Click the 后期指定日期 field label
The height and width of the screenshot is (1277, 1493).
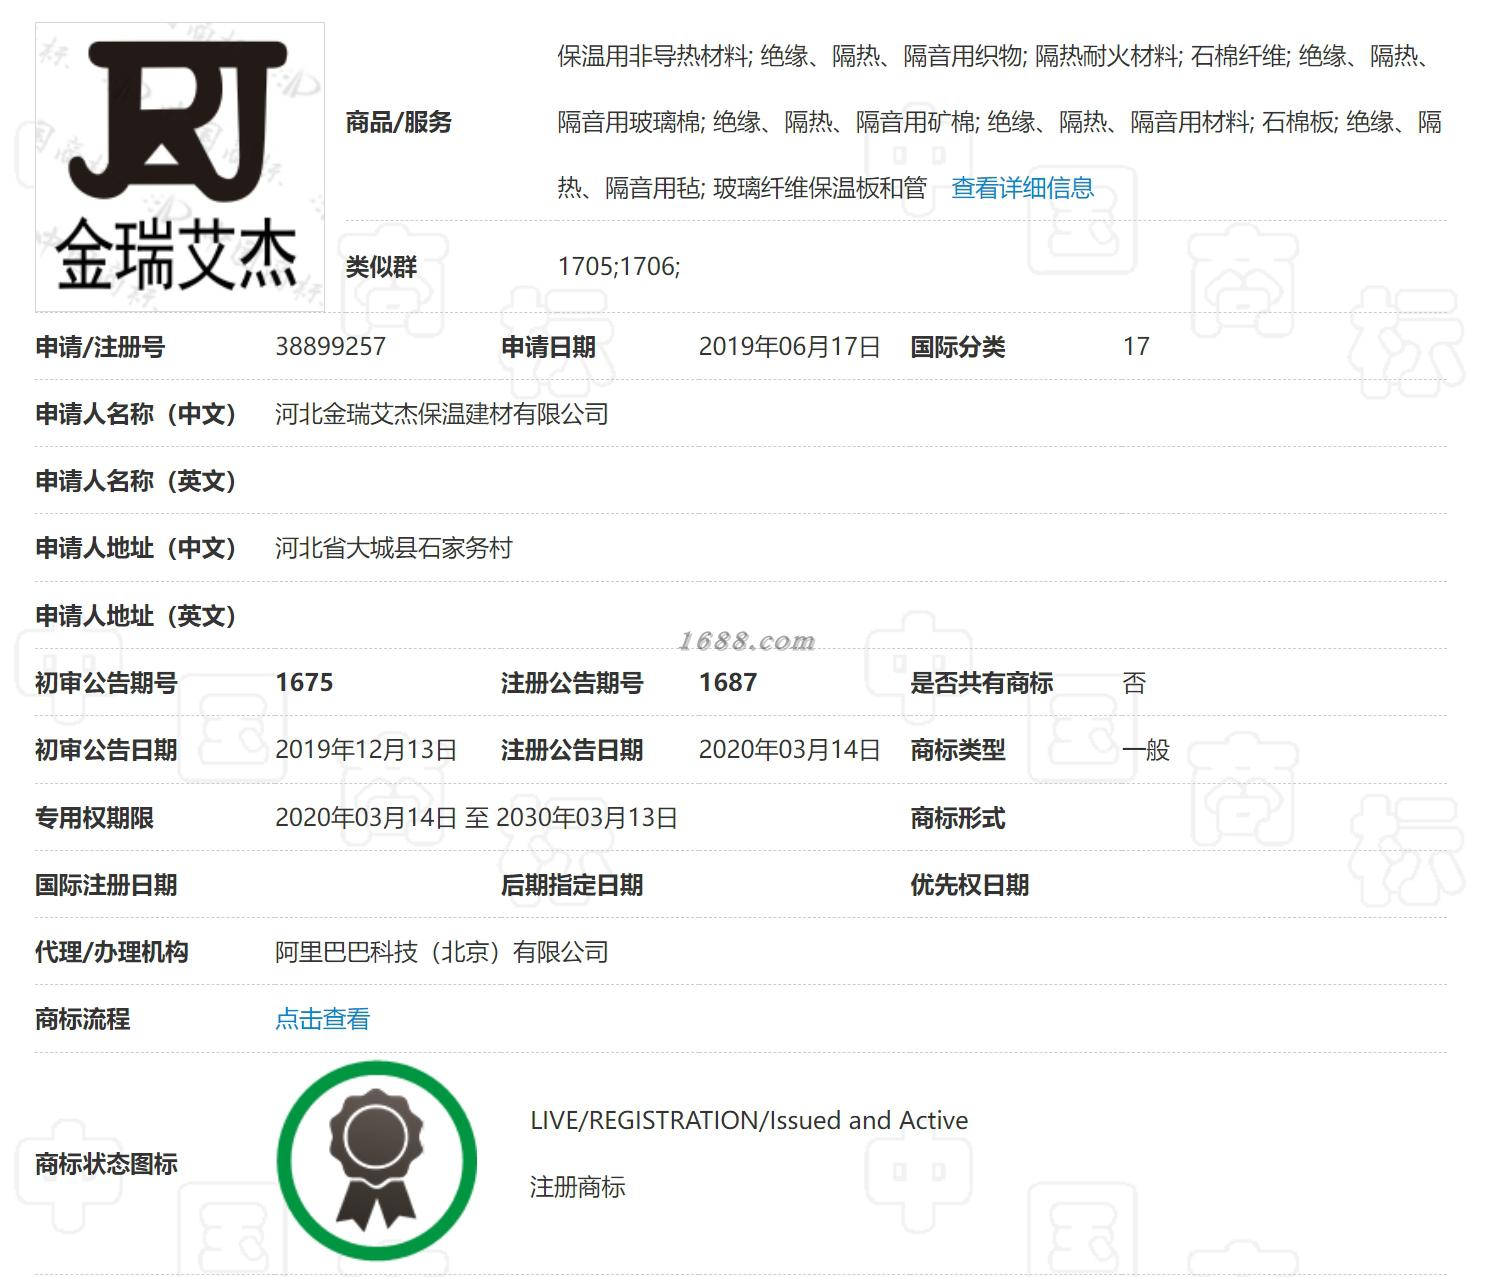[572, 885]
